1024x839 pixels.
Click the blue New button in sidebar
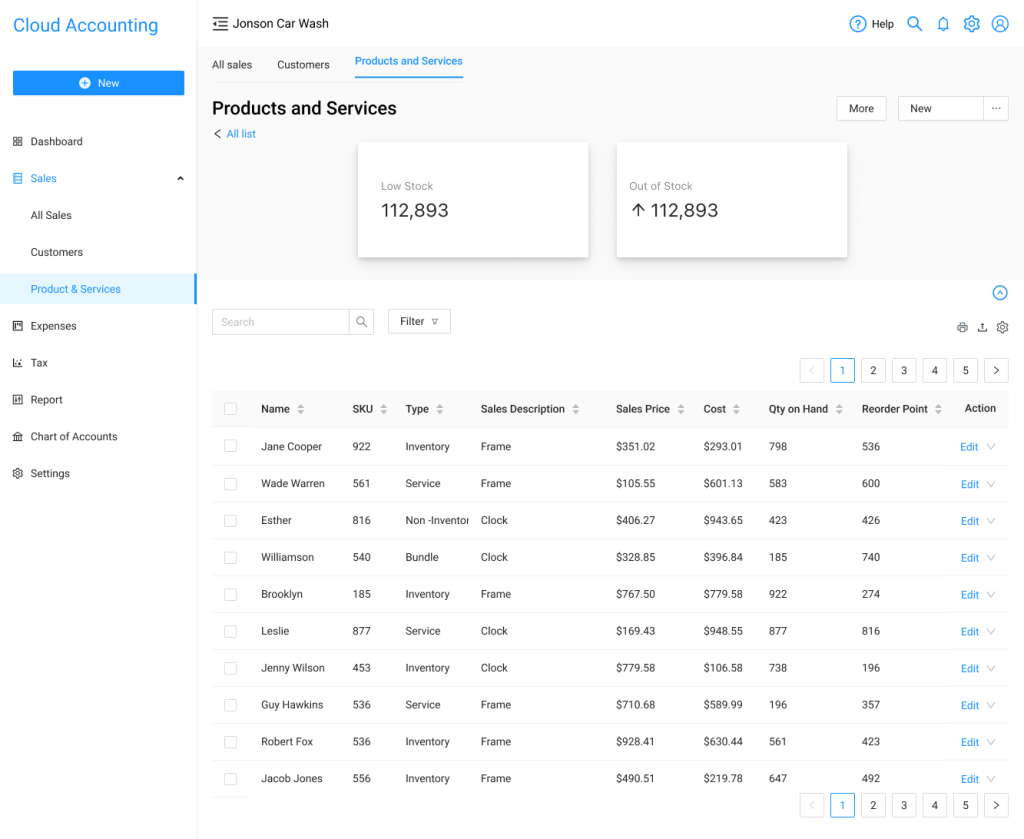(98, 83)
